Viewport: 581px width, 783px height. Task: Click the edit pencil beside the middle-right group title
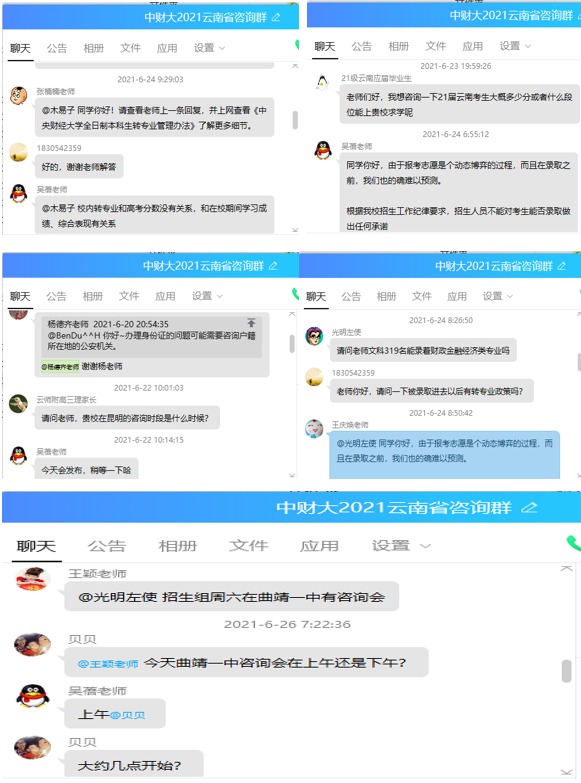tap(562, 266)
